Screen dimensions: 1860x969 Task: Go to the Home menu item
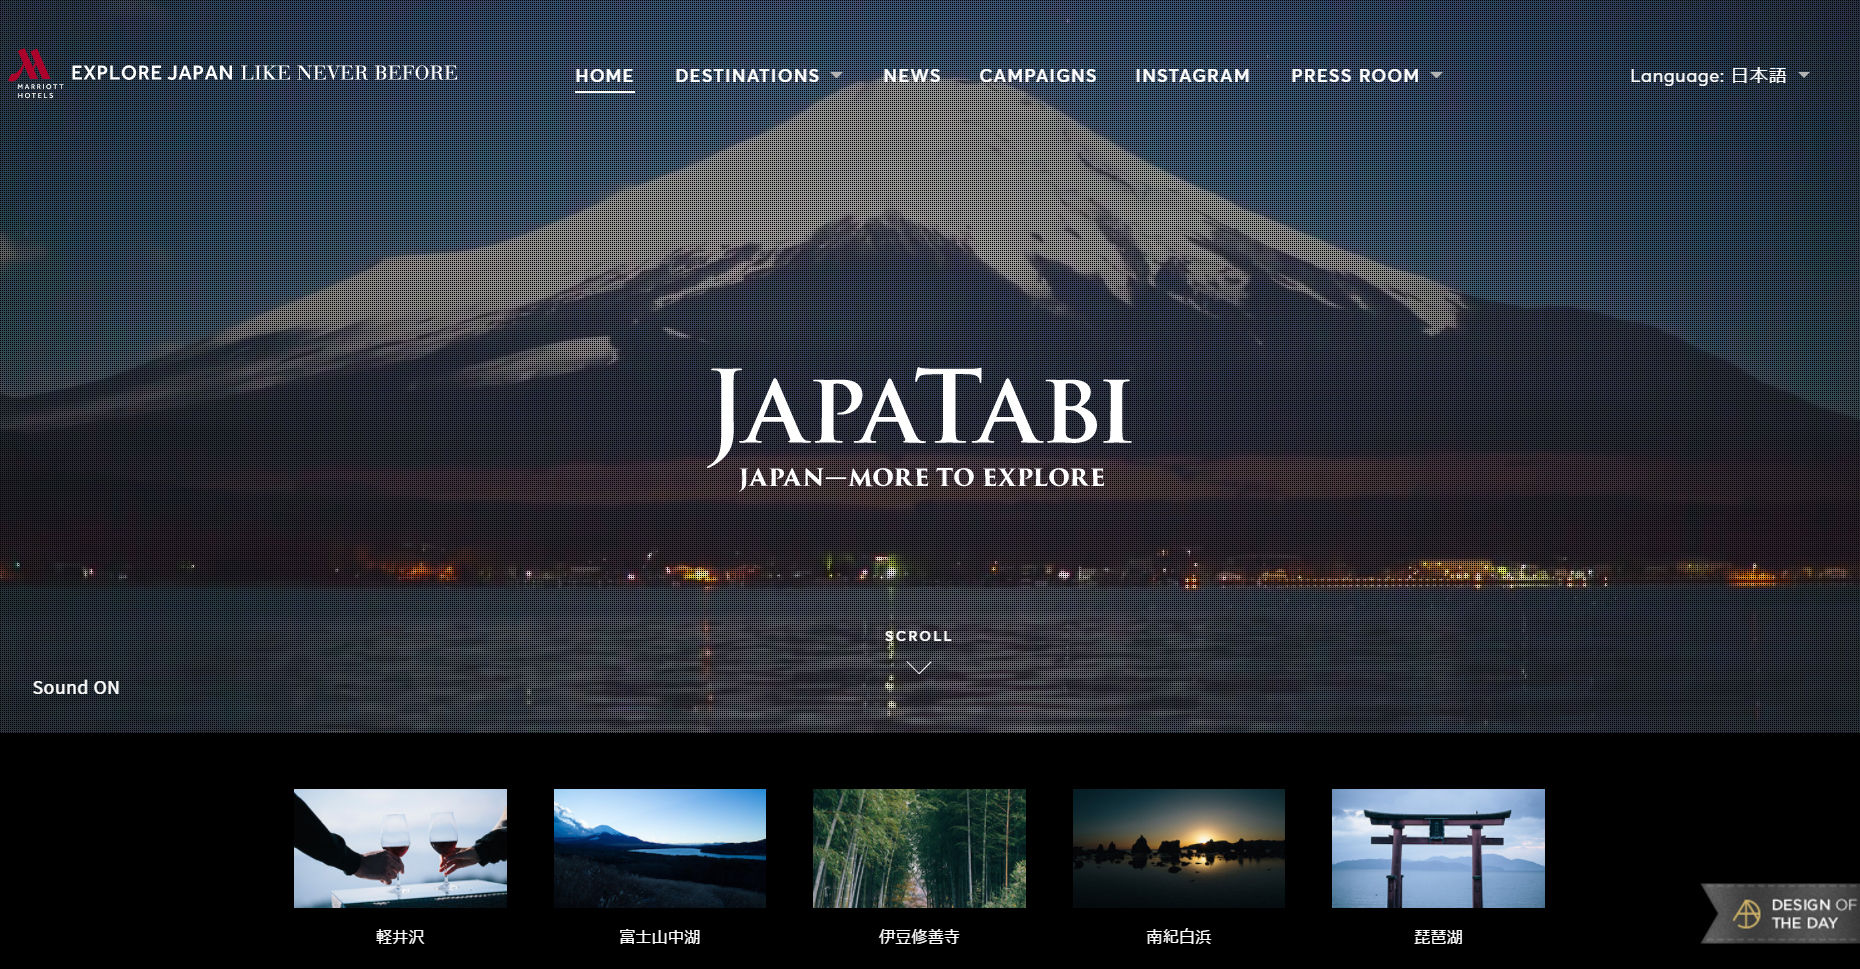point(604,75)
